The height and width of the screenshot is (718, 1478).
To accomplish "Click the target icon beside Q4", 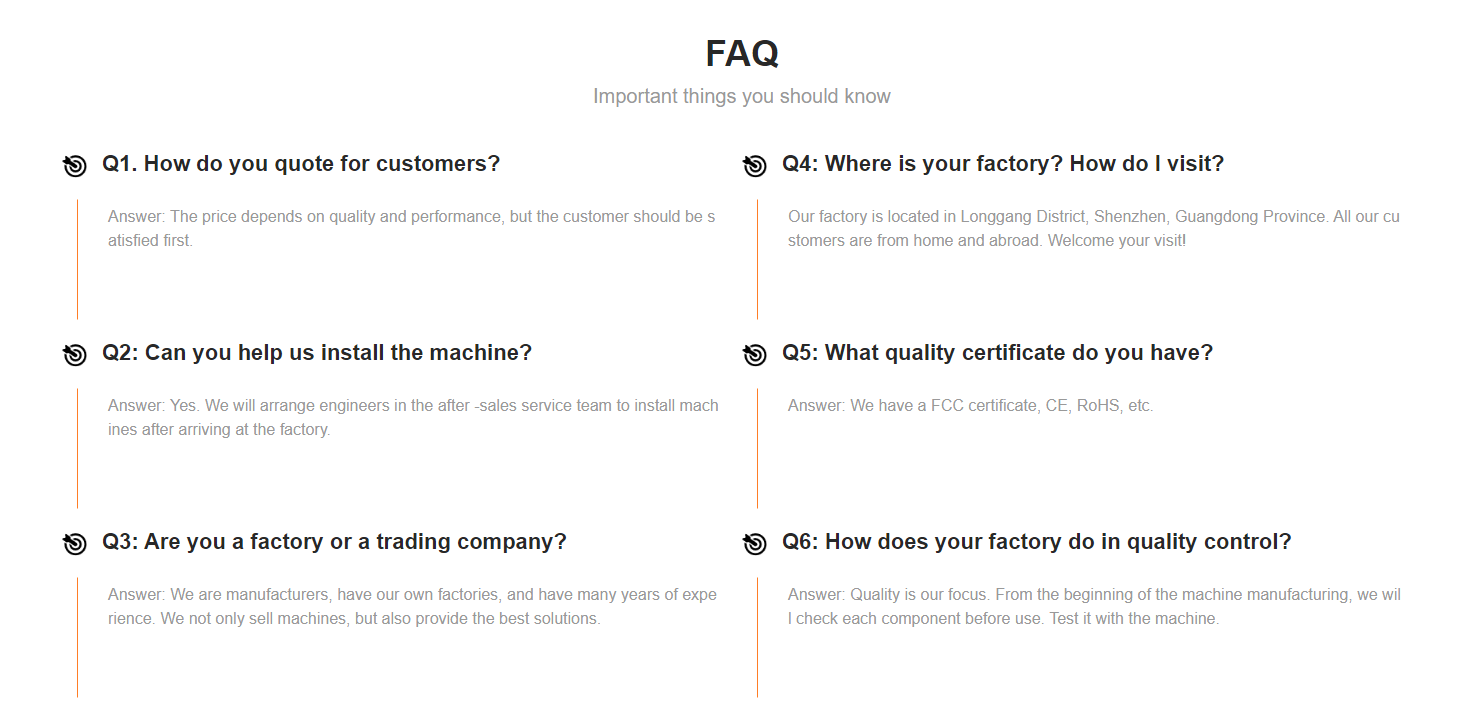I will tap(754, 166).
